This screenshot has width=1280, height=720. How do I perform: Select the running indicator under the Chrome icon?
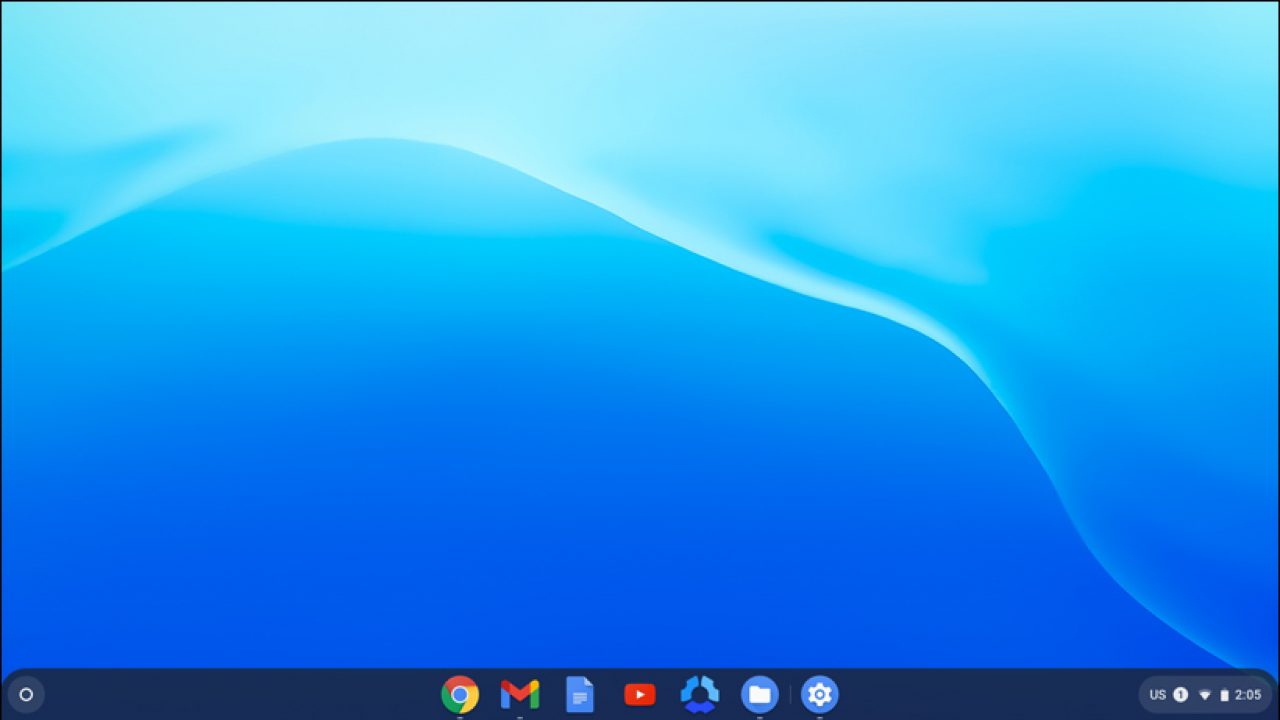click(x=460, y=716)
